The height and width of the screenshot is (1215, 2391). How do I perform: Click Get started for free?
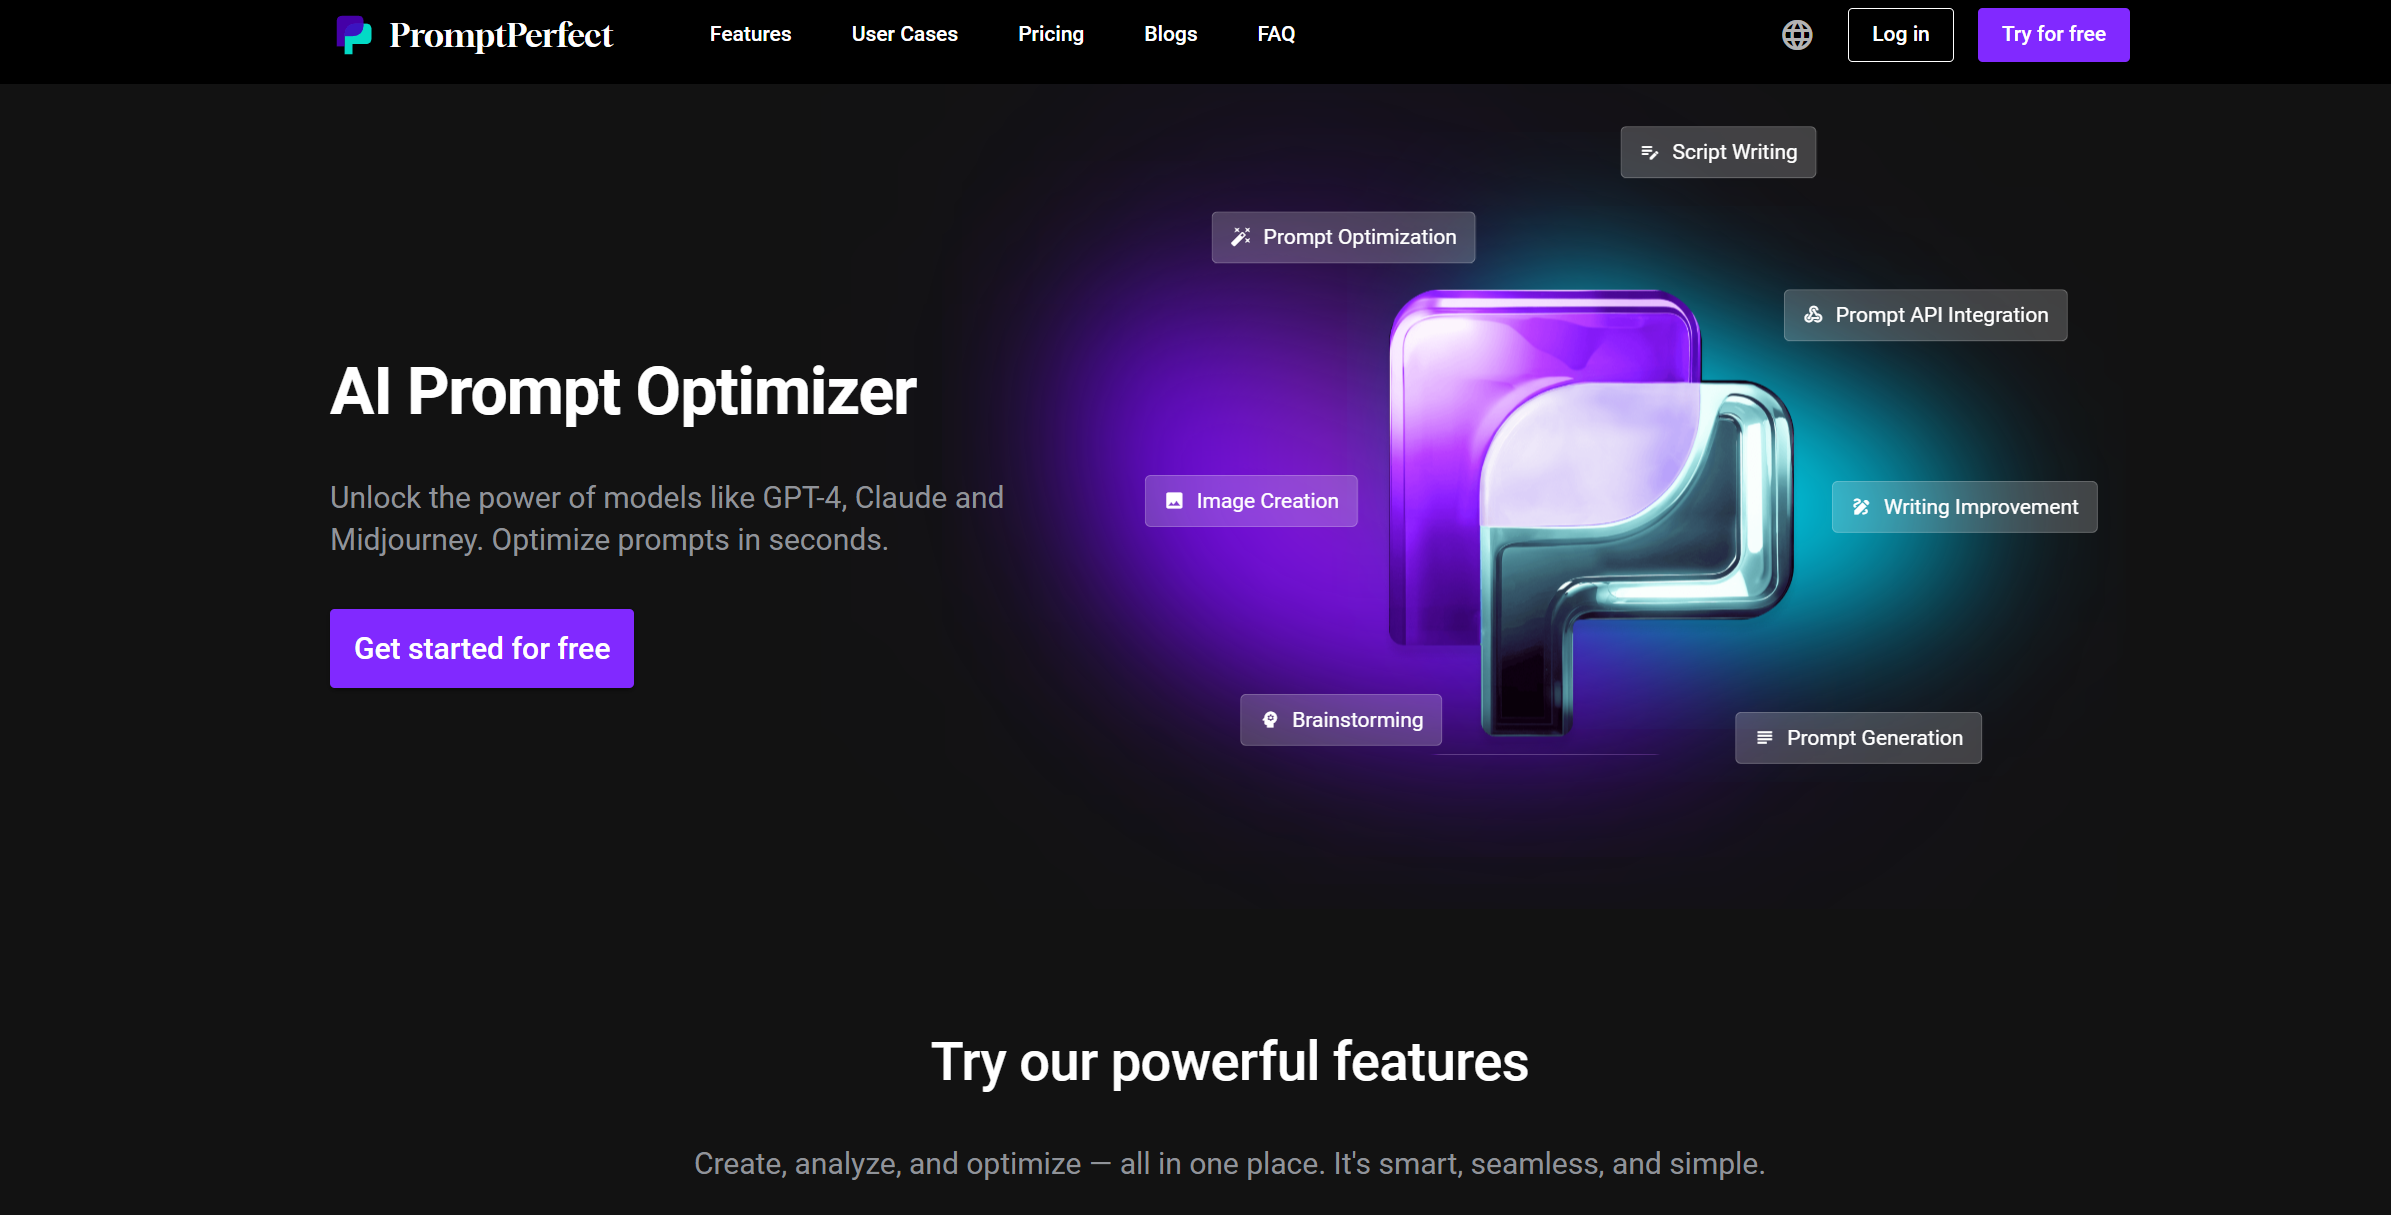pyautogui.click(x=482, y=648)
